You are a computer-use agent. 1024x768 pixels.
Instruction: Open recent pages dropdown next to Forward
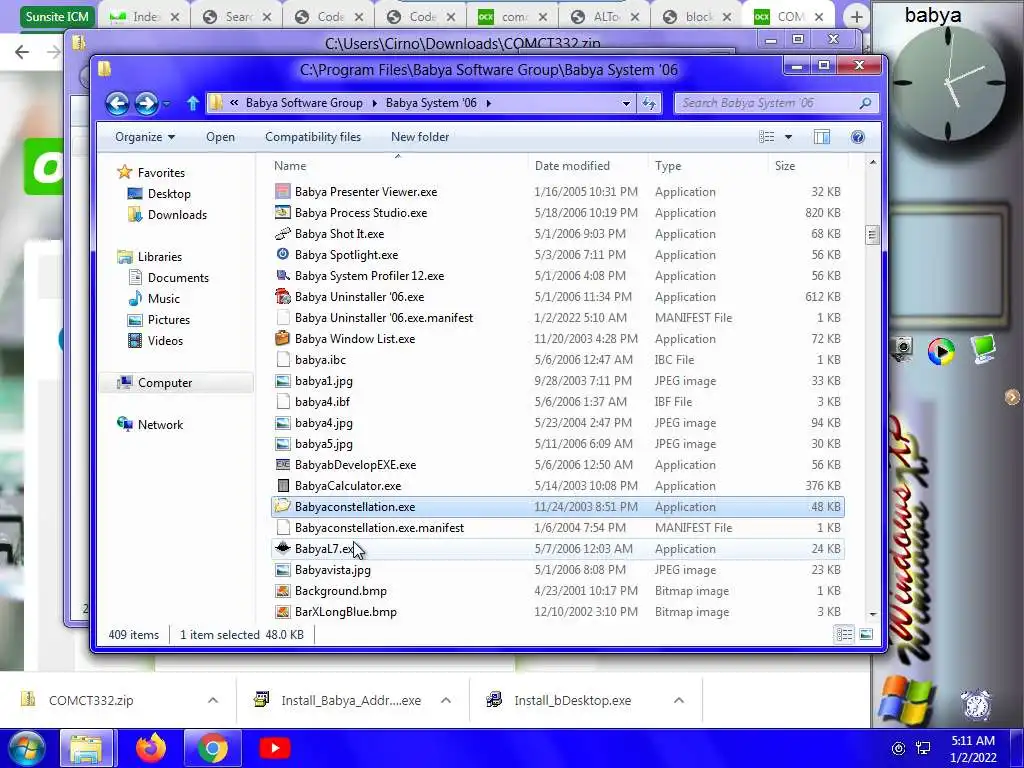point(166,103)
